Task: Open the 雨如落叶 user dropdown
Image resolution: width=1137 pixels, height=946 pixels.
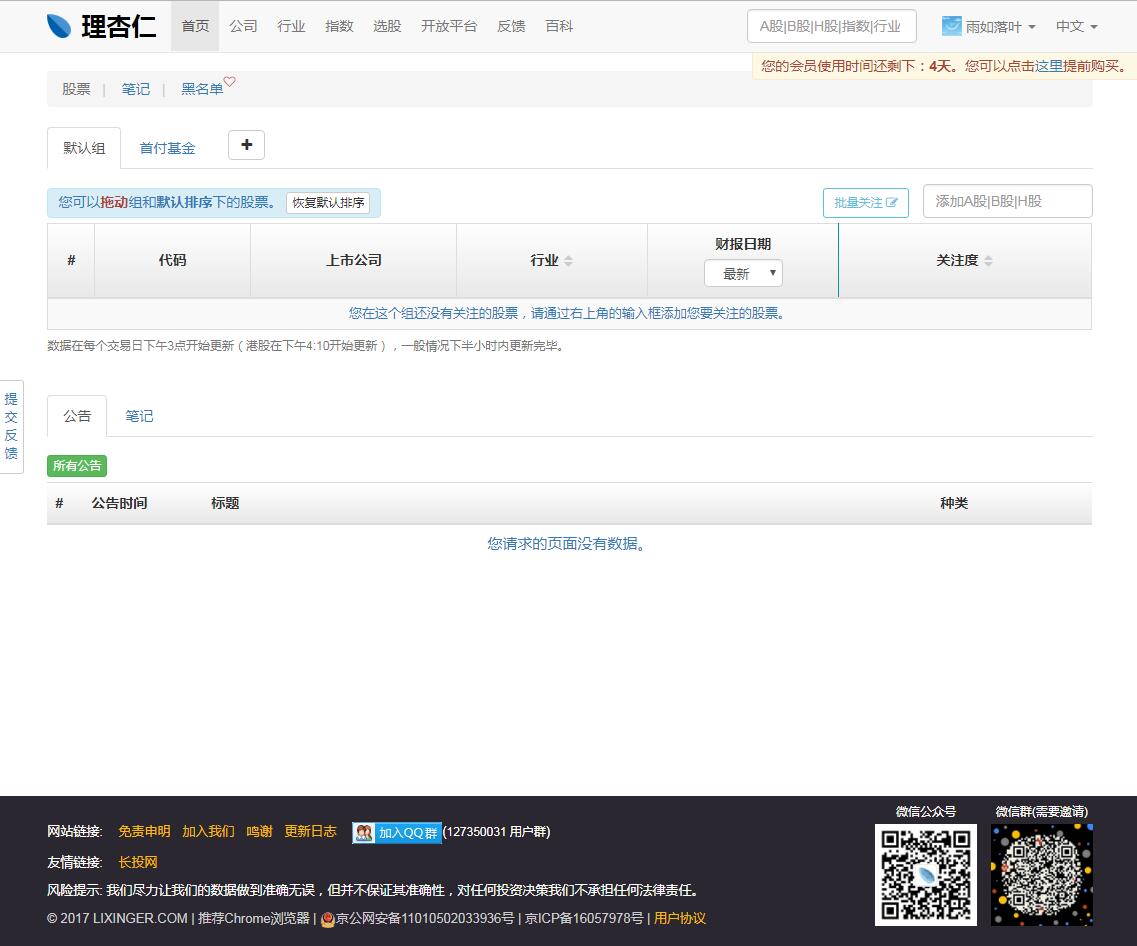Action: (989, 26)
